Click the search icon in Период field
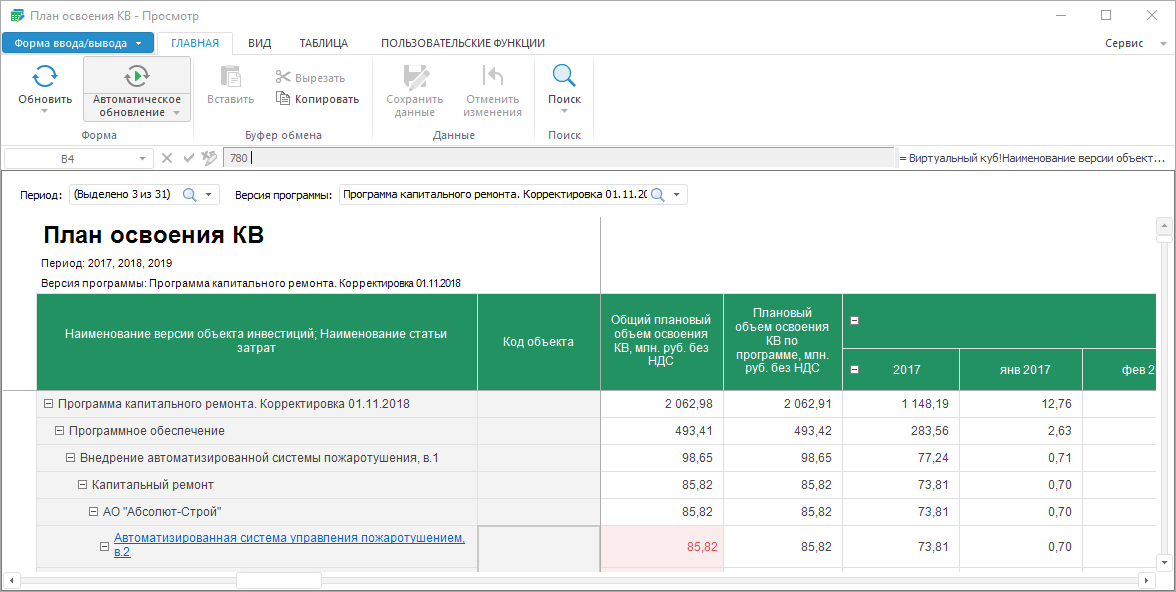Viewport: 1176px width, 592px height. coord(189,195)
